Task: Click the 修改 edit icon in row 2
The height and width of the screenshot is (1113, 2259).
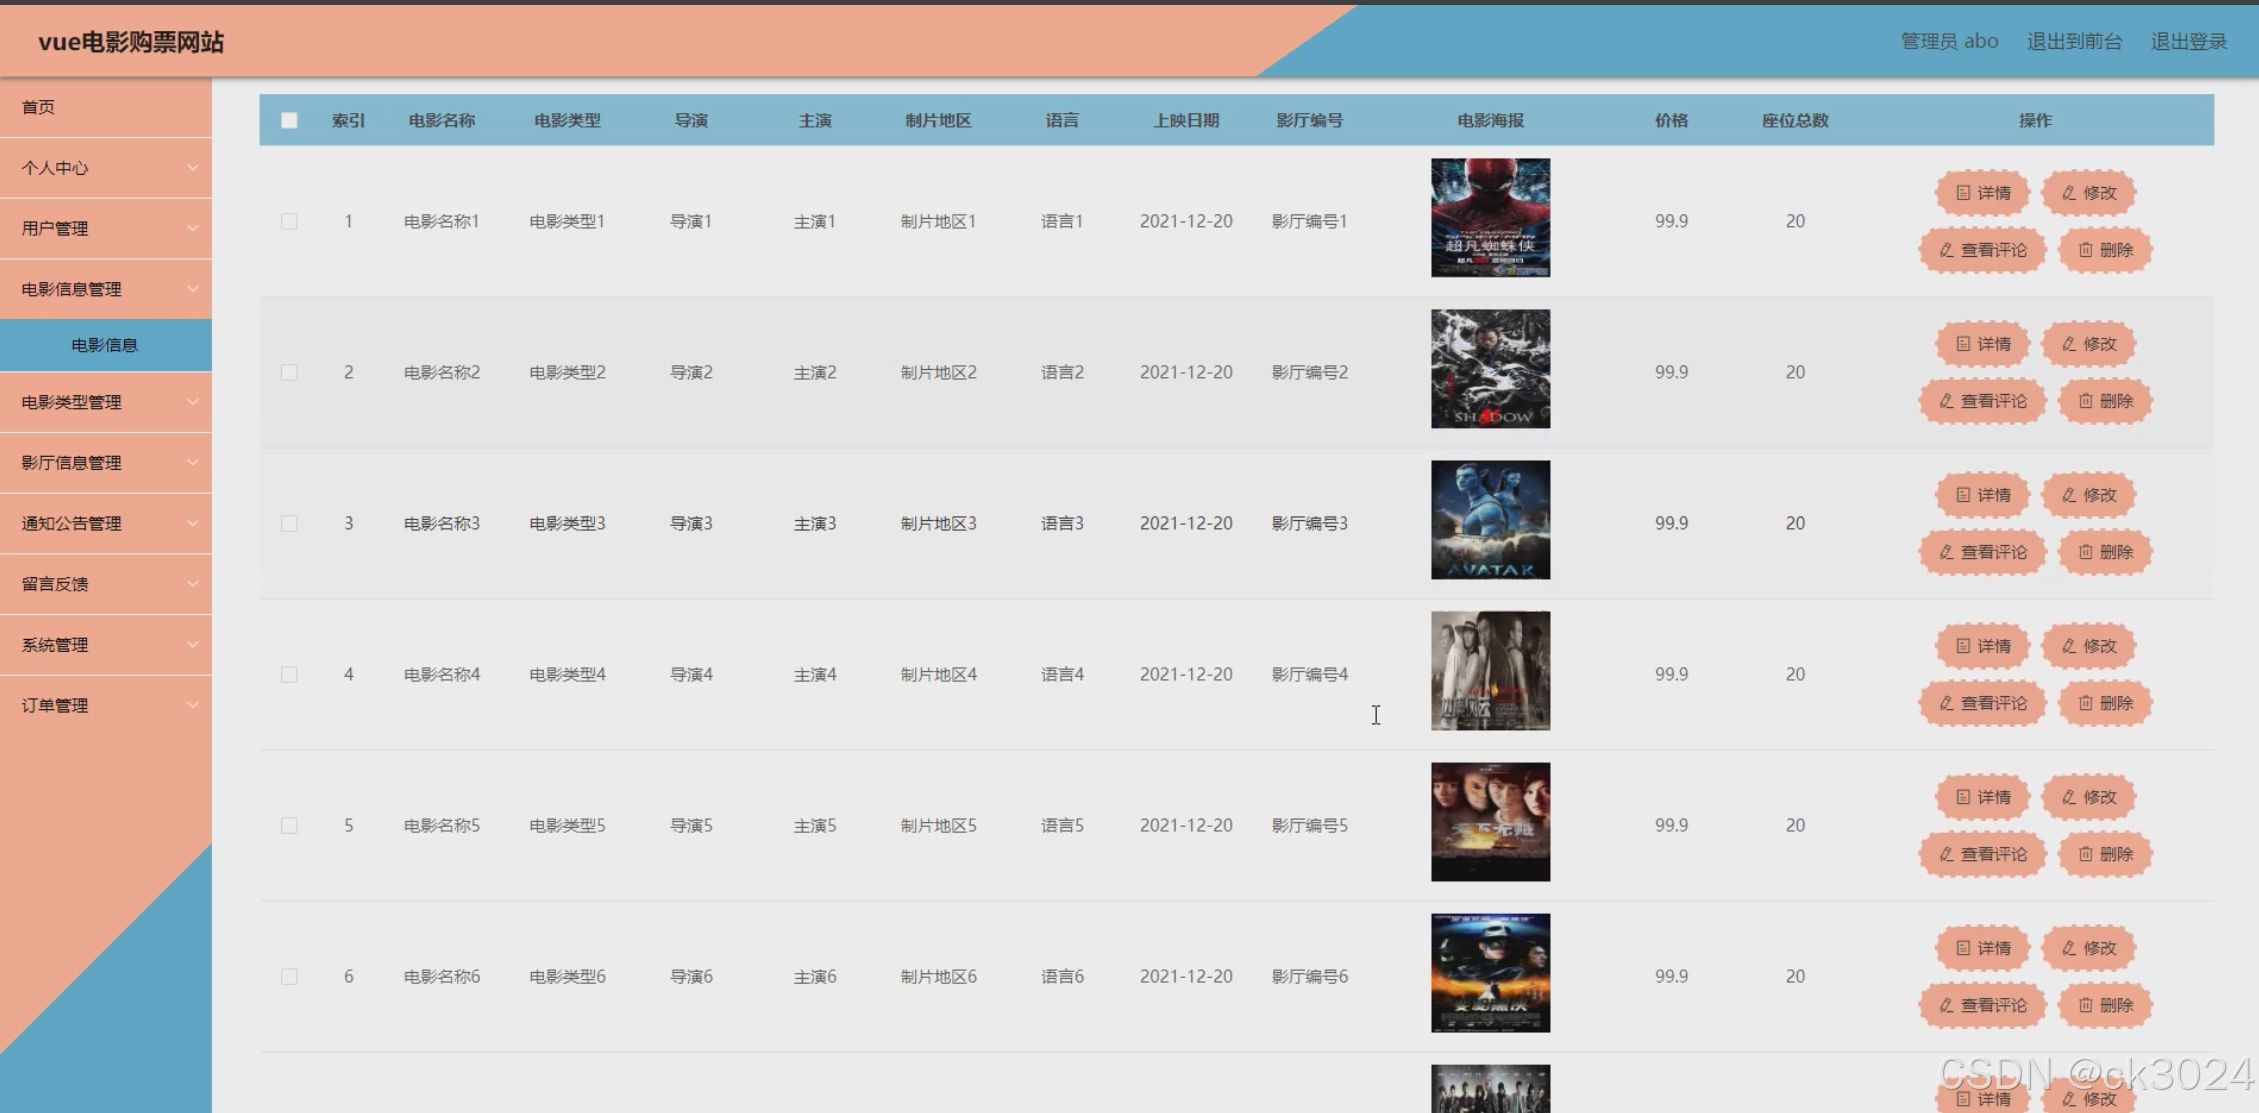Action: [x=2069, y=344]
